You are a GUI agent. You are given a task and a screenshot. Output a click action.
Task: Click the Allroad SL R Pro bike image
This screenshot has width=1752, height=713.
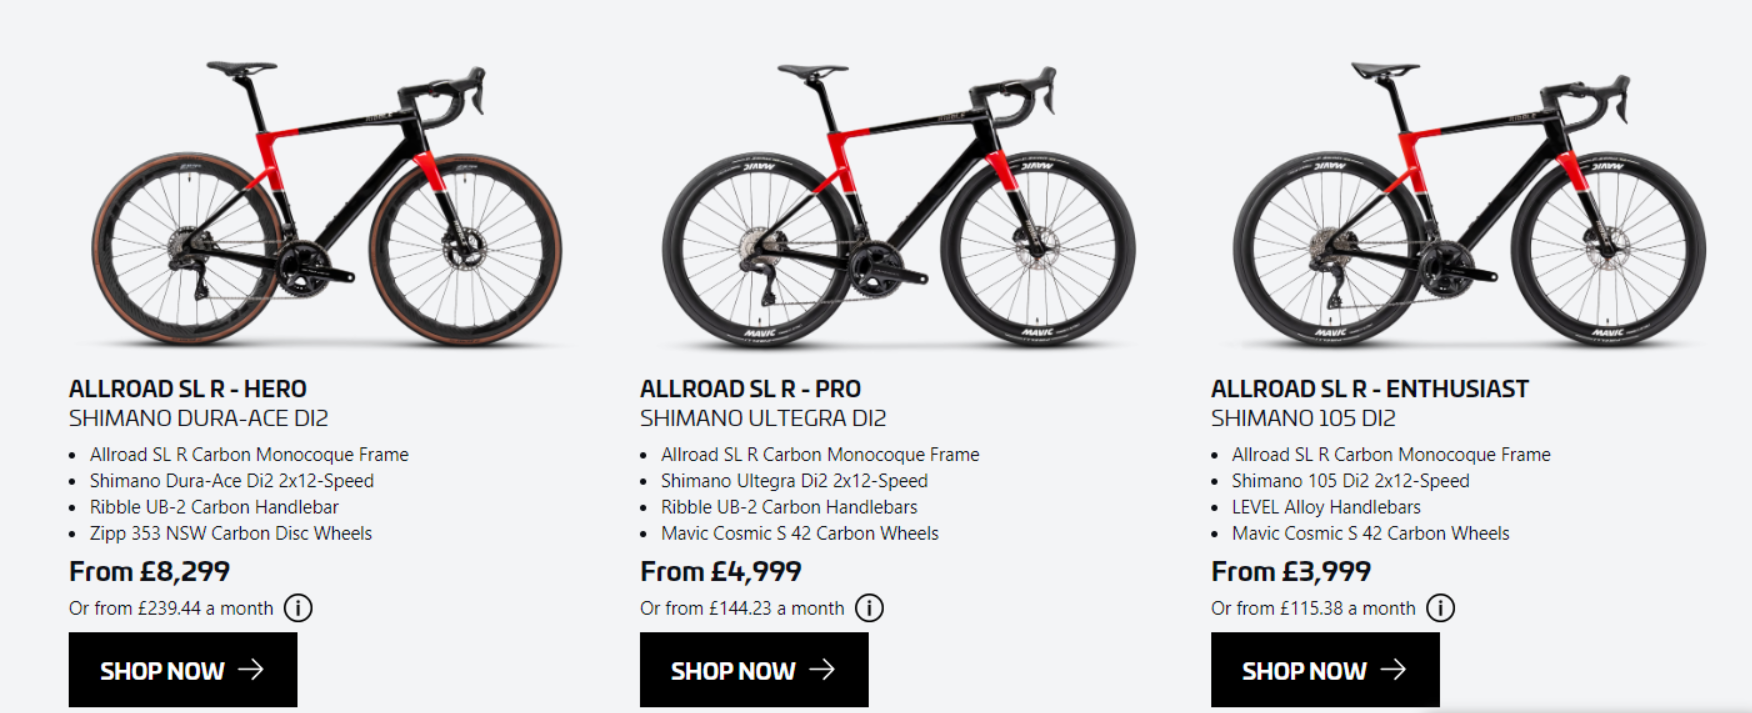[x=898, y=205]
